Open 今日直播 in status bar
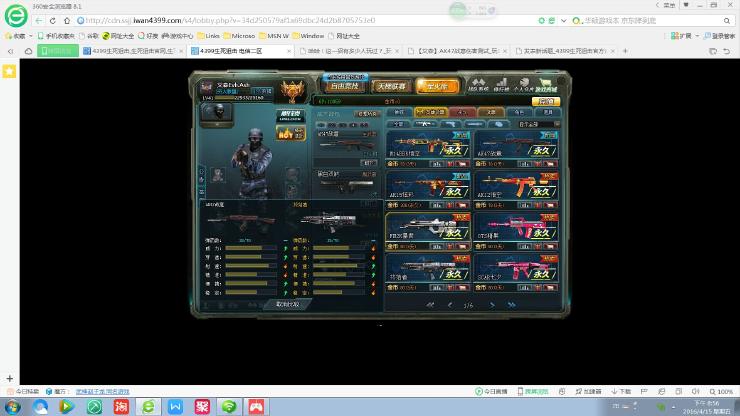 pos(491,391)
